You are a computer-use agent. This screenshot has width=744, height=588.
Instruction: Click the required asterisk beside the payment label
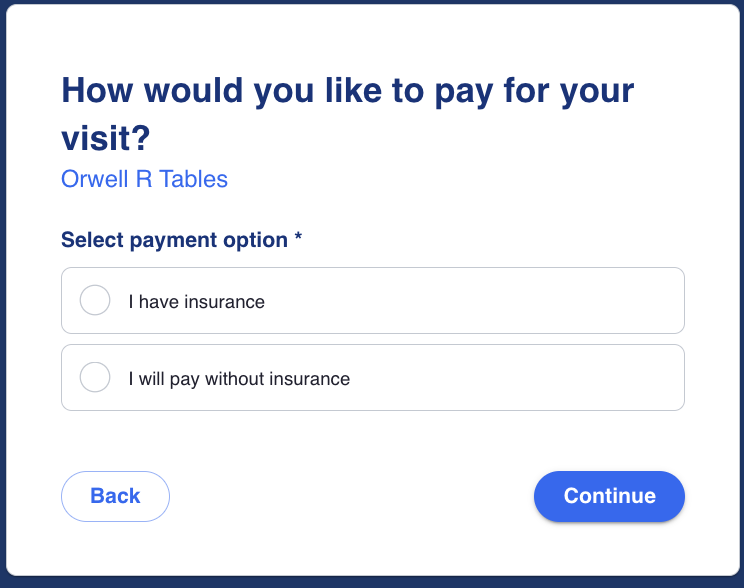pos(298,239)
